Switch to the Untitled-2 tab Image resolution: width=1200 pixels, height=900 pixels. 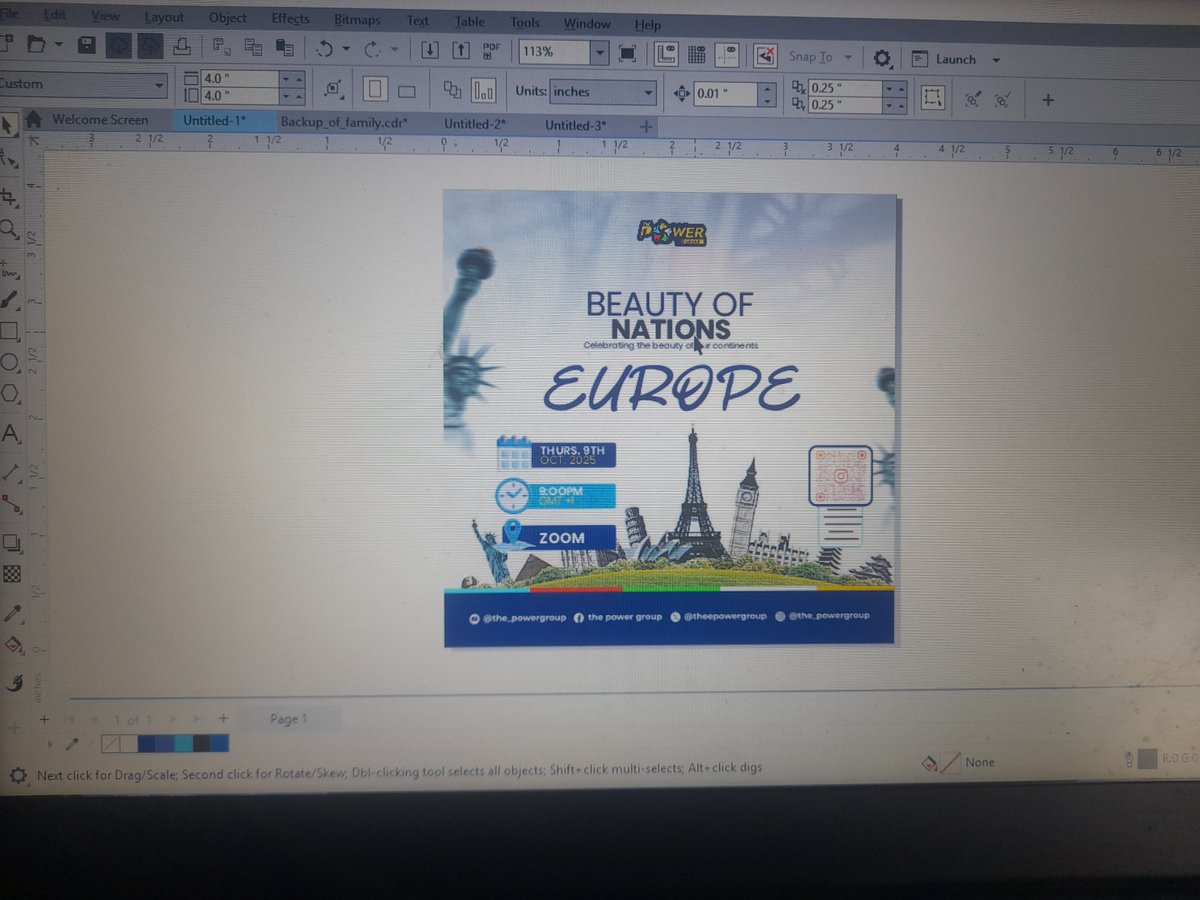pos(475,124)
